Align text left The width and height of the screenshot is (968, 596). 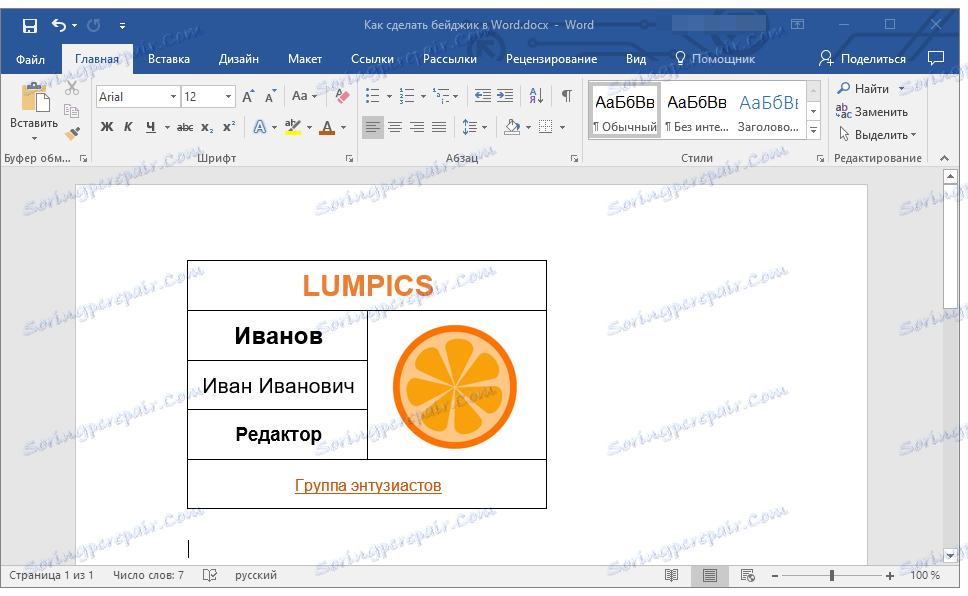click(x=372, y=127)
